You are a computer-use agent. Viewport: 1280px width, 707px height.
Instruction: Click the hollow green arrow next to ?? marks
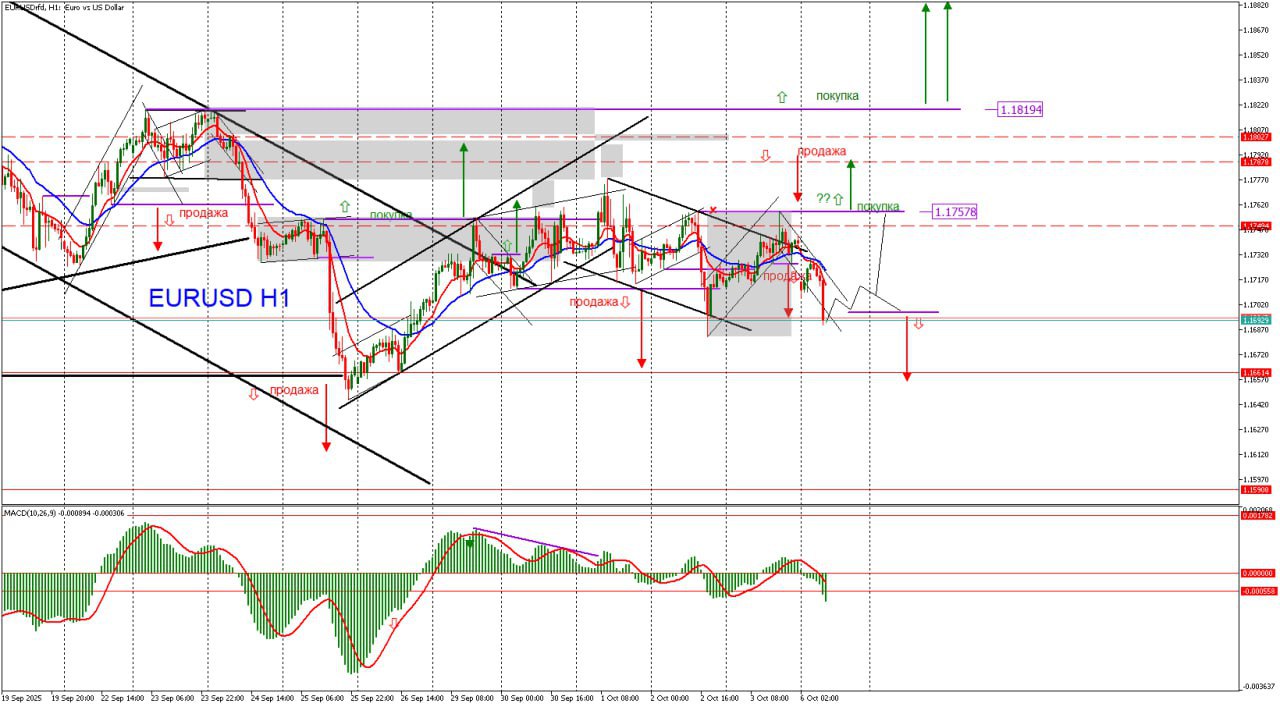point(838,199)
